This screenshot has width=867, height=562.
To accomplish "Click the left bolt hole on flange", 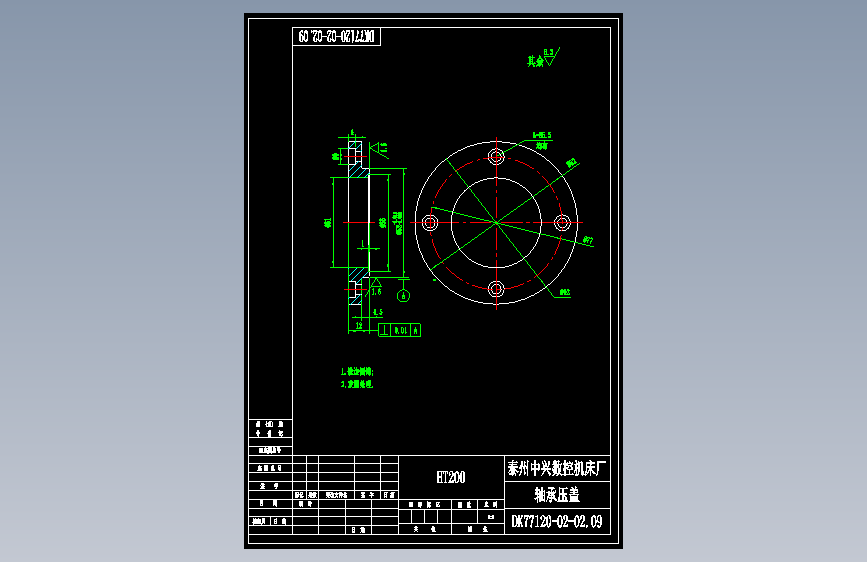I will click(x=430, y=223).
